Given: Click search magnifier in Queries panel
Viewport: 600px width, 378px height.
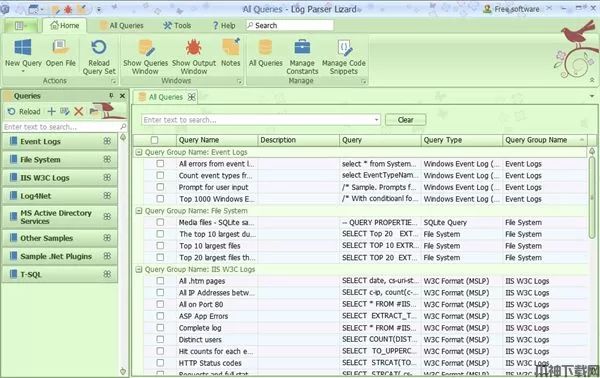Looking at the screenshot, I should click(123, 127).
